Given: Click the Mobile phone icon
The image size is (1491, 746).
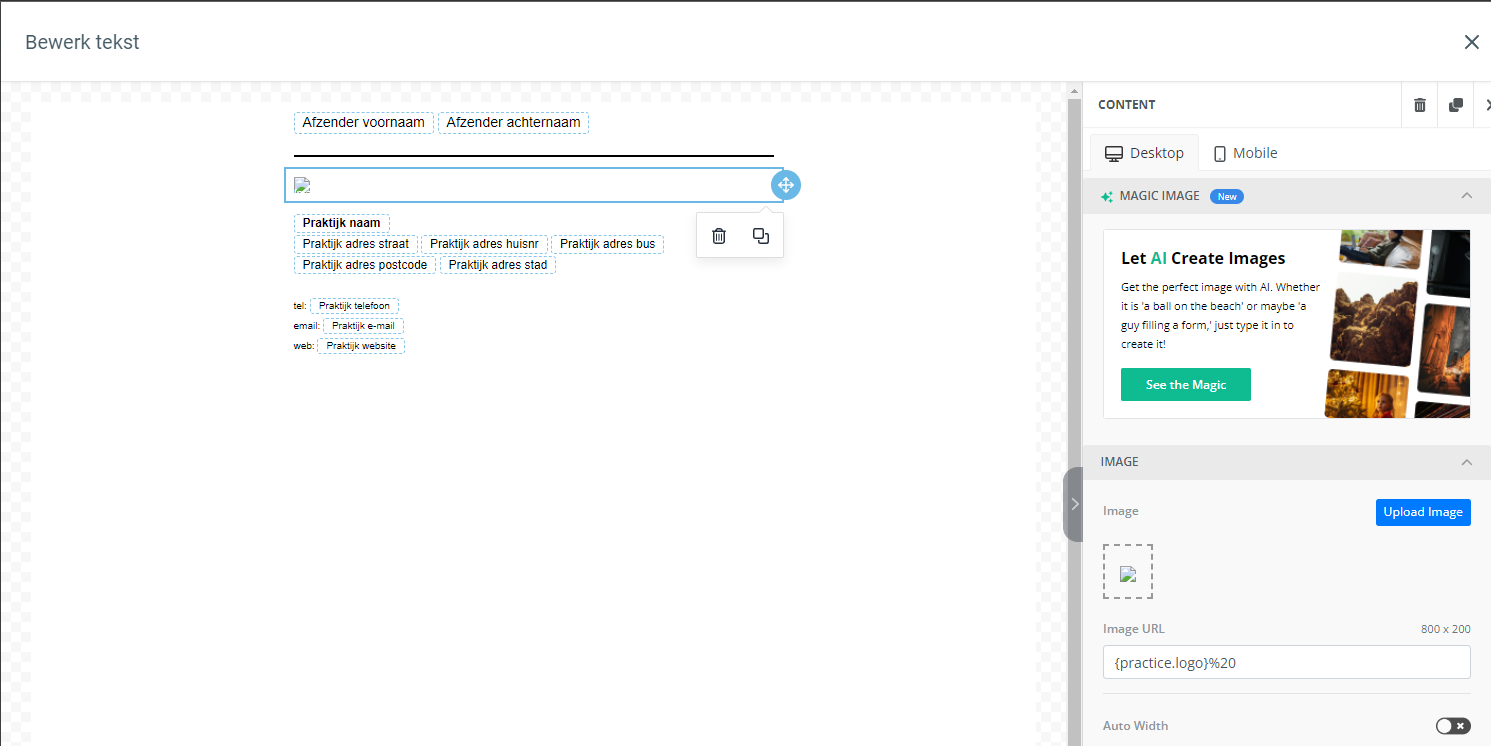Looking at the screenshot, I should click(x=1220, y=154).
